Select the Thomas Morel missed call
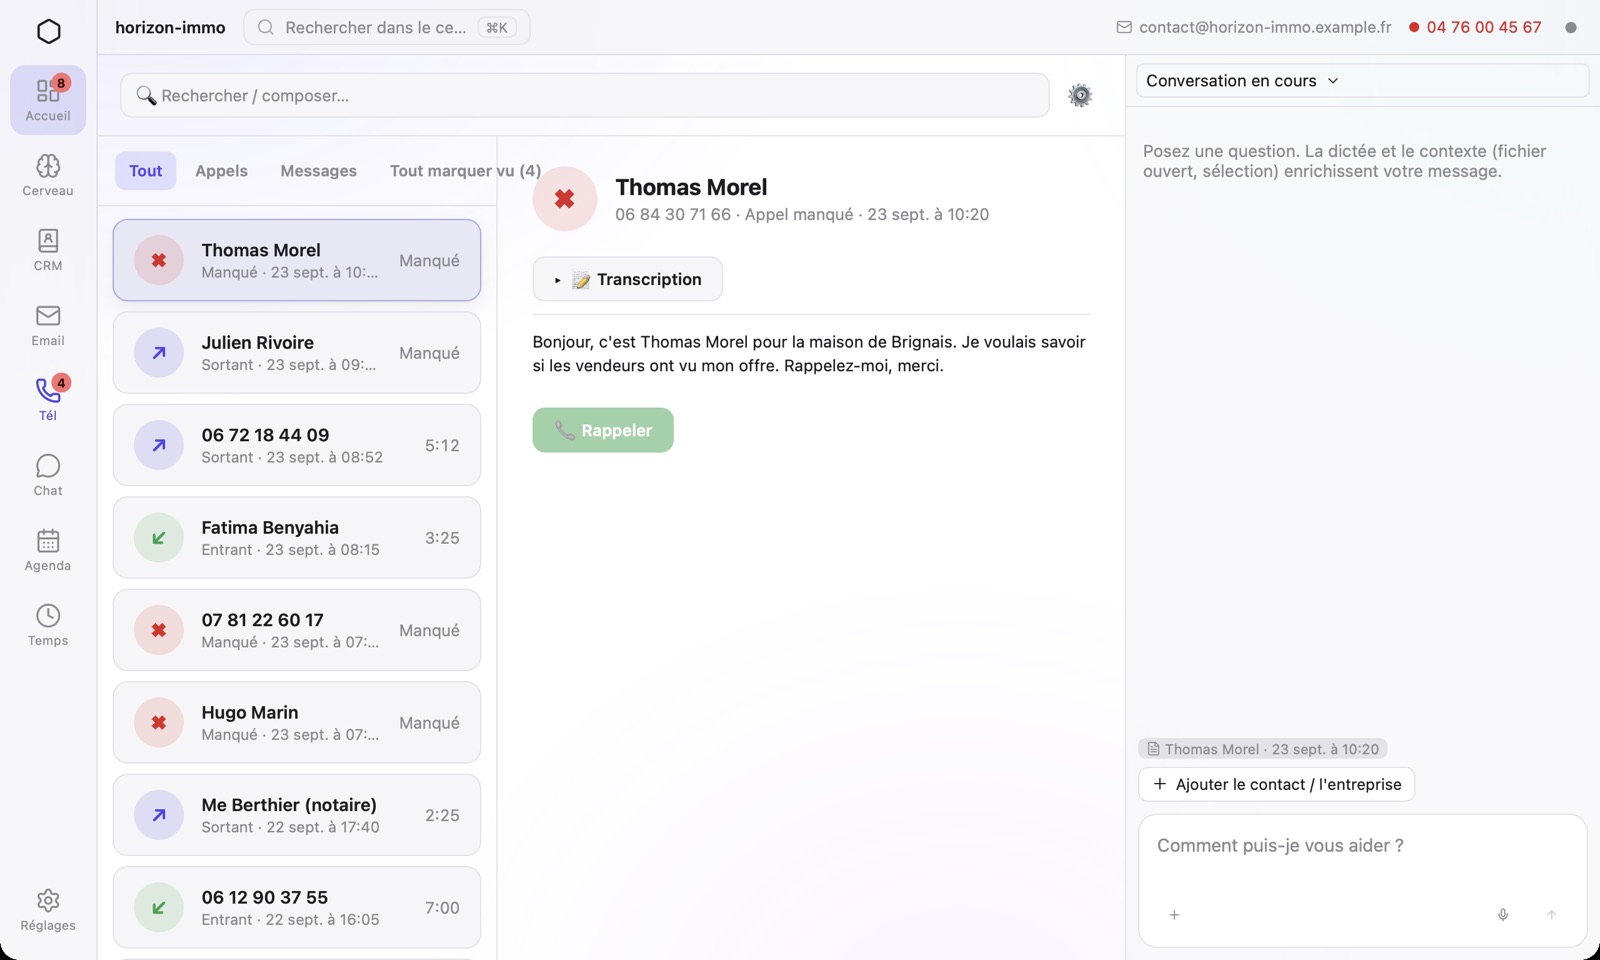Screen dimensions: 1600x960 297,260
